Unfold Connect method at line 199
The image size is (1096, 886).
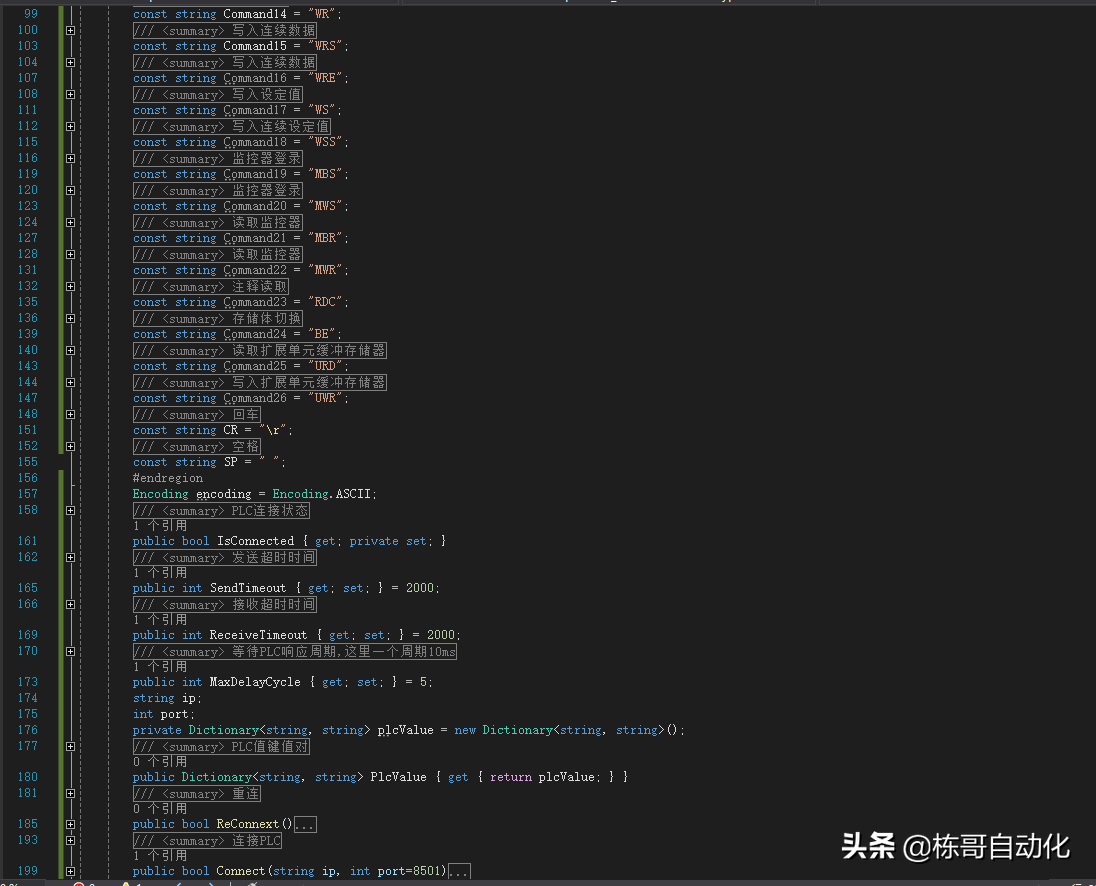70,872
